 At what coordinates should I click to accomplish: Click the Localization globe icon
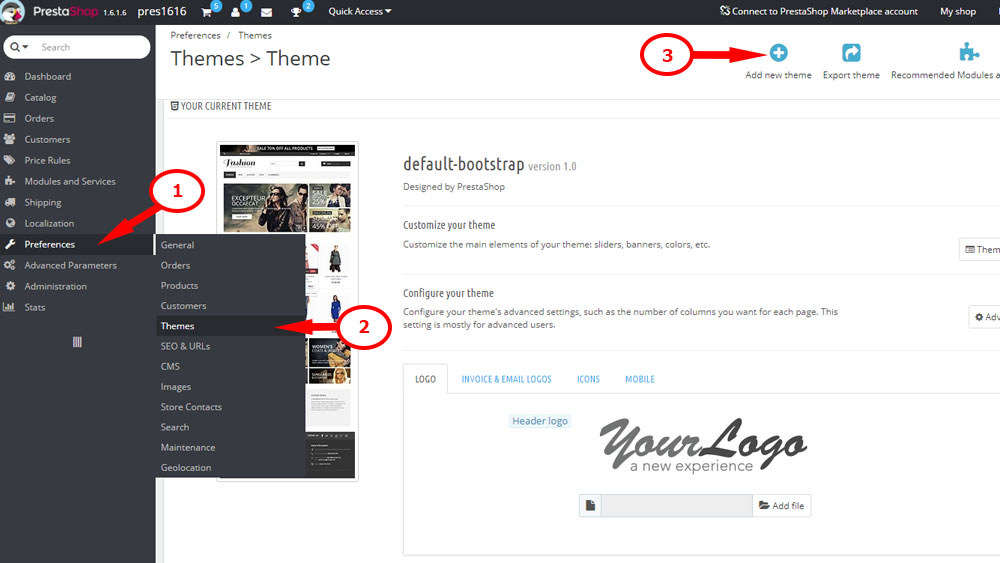tap(10, 224)
